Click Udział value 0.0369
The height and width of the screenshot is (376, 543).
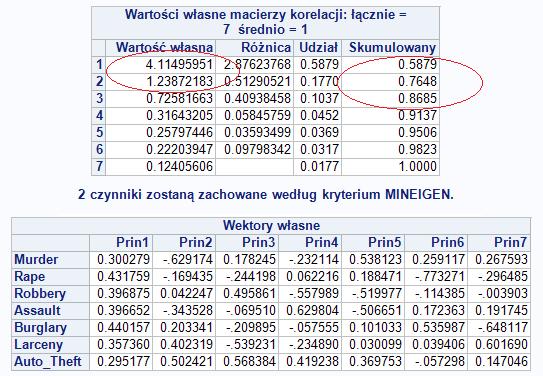319,132
